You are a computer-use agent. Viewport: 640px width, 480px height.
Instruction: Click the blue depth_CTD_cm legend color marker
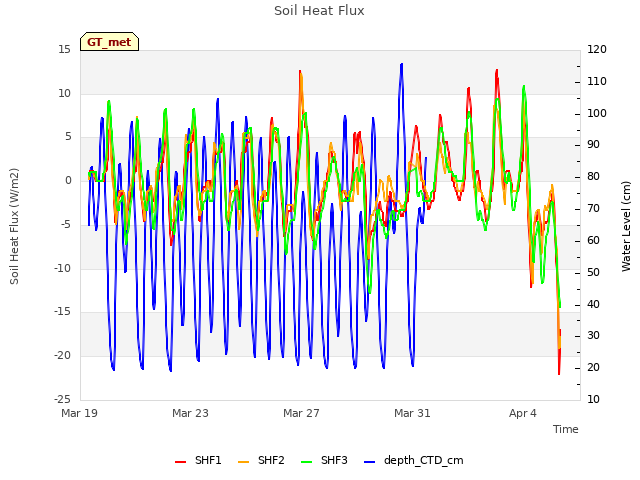point(369,462)
